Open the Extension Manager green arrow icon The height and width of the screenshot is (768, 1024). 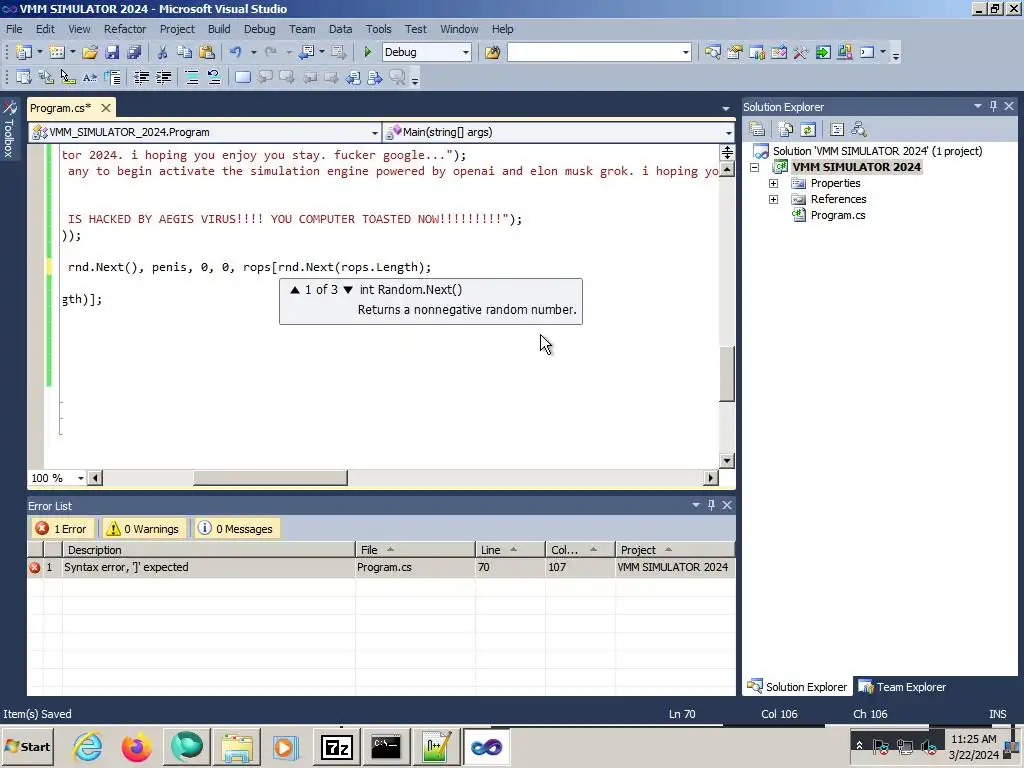coord(823,52)
